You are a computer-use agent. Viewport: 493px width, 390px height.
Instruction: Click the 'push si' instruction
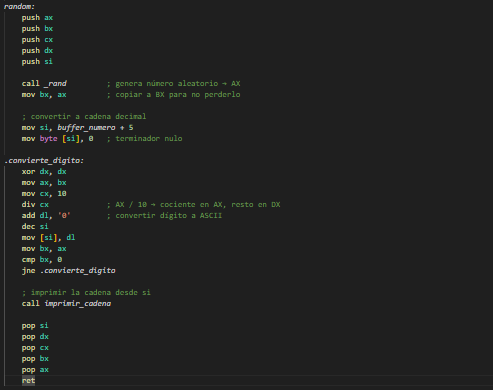pos(37,61)
